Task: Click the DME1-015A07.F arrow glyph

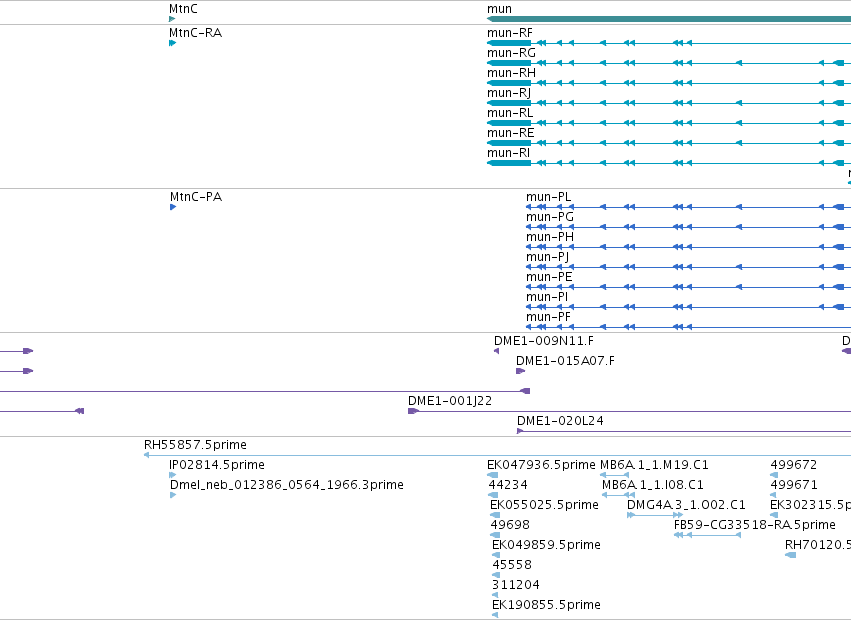Action: pos(520,371)
